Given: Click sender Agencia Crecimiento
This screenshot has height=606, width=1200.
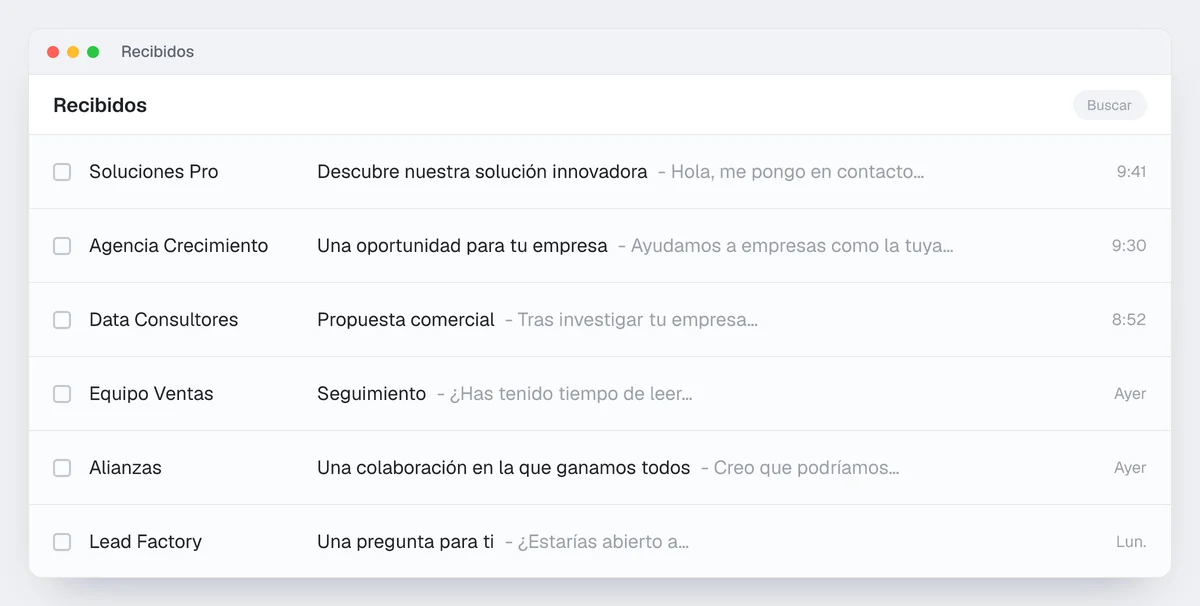Looking at the screenshot, I should (x=179, y=246).
